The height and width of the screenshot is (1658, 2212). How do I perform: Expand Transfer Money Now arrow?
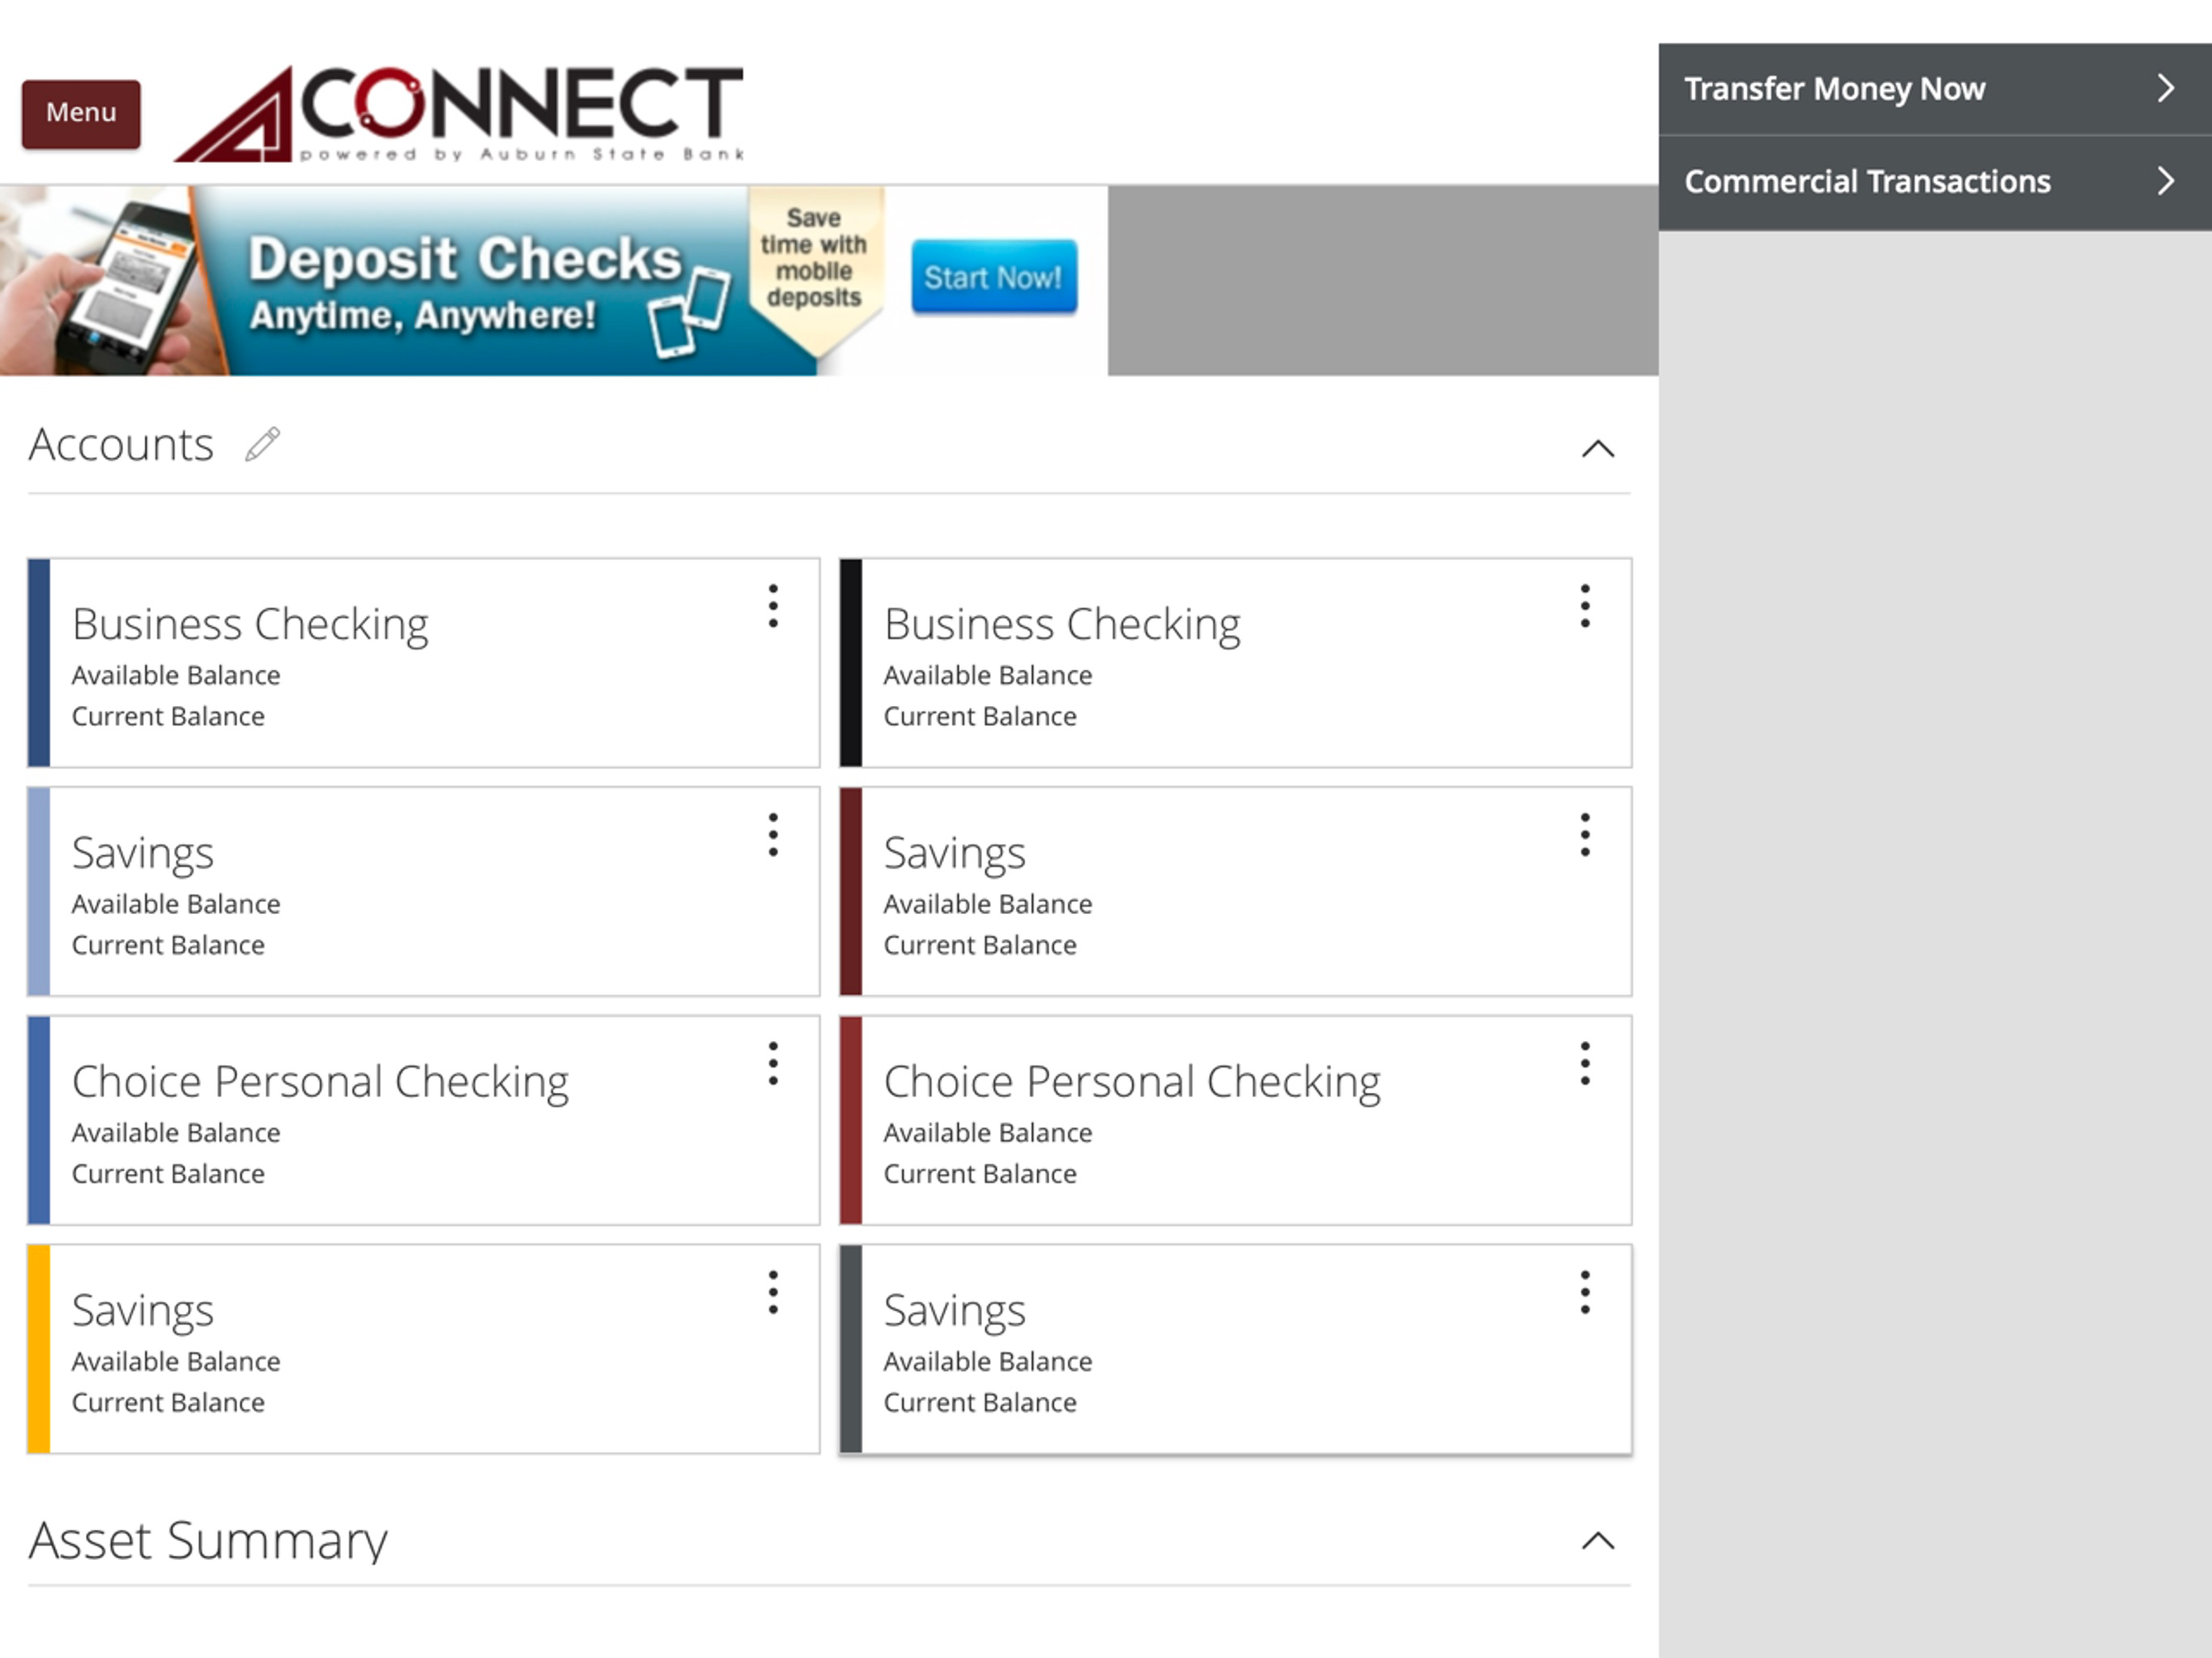2165,88
